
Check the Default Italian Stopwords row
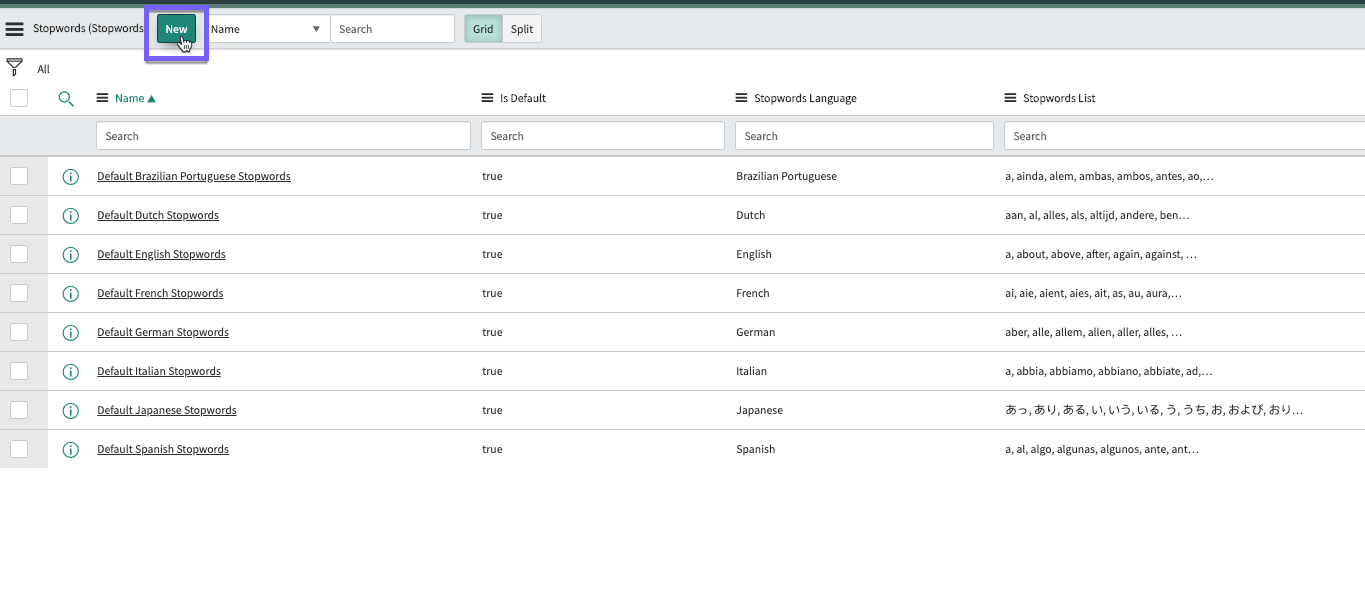click(19, 371)
